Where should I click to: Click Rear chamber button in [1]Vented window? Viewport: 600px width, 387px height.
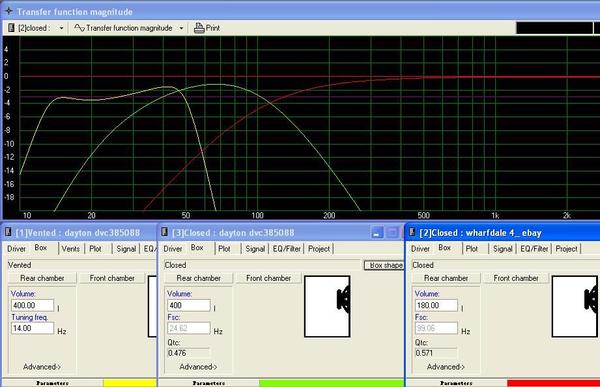coord(42,278)
